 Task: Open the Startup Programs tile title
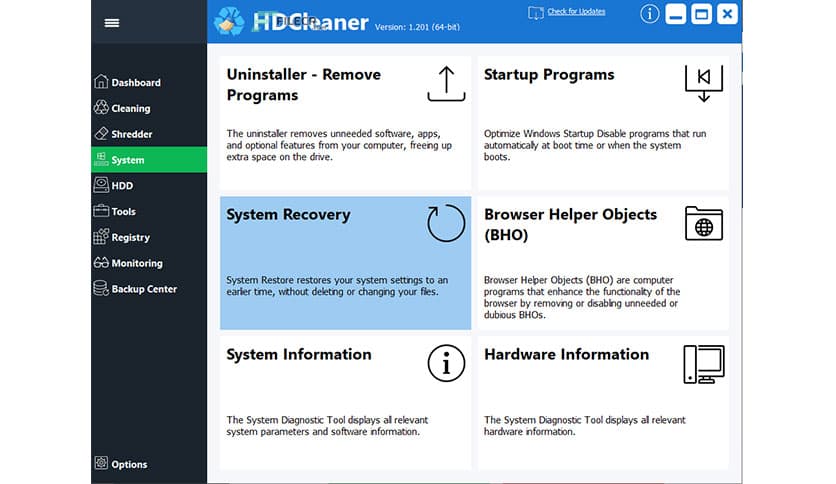(x=549, y=75)
